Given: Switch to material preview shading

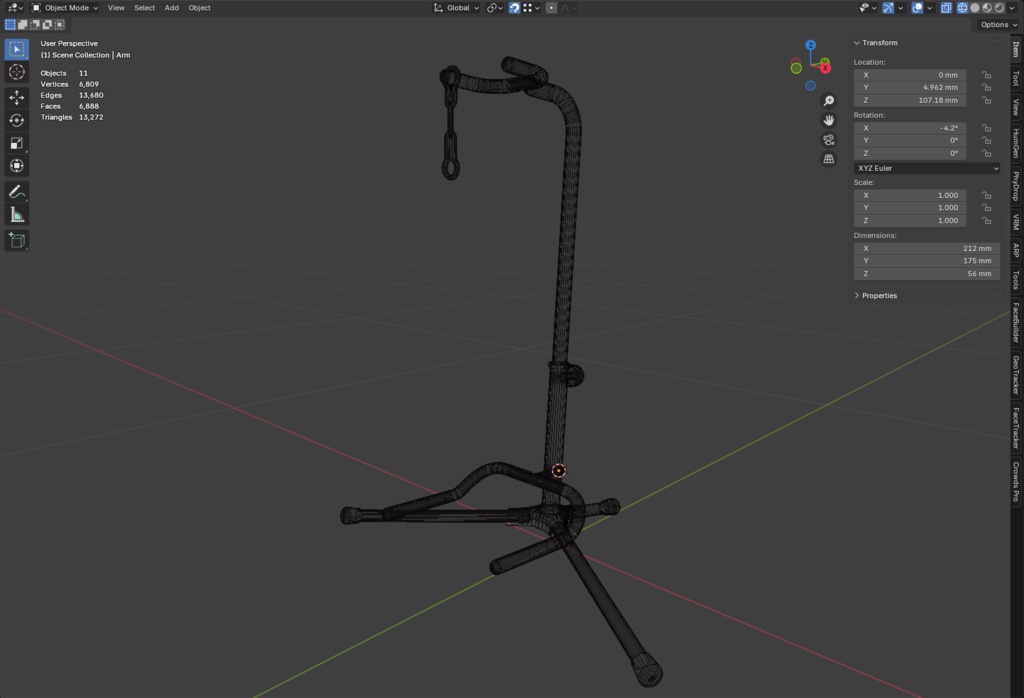Looking at the screenshot, I should click(987, 8).
